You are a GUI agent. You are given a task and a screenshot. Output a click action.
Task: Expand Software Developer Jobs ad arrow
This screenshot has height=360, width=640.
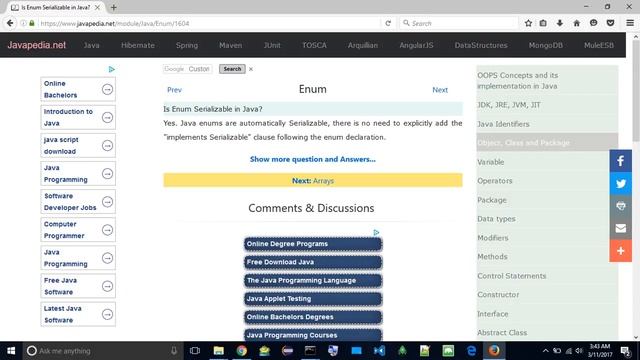[107, 202]
